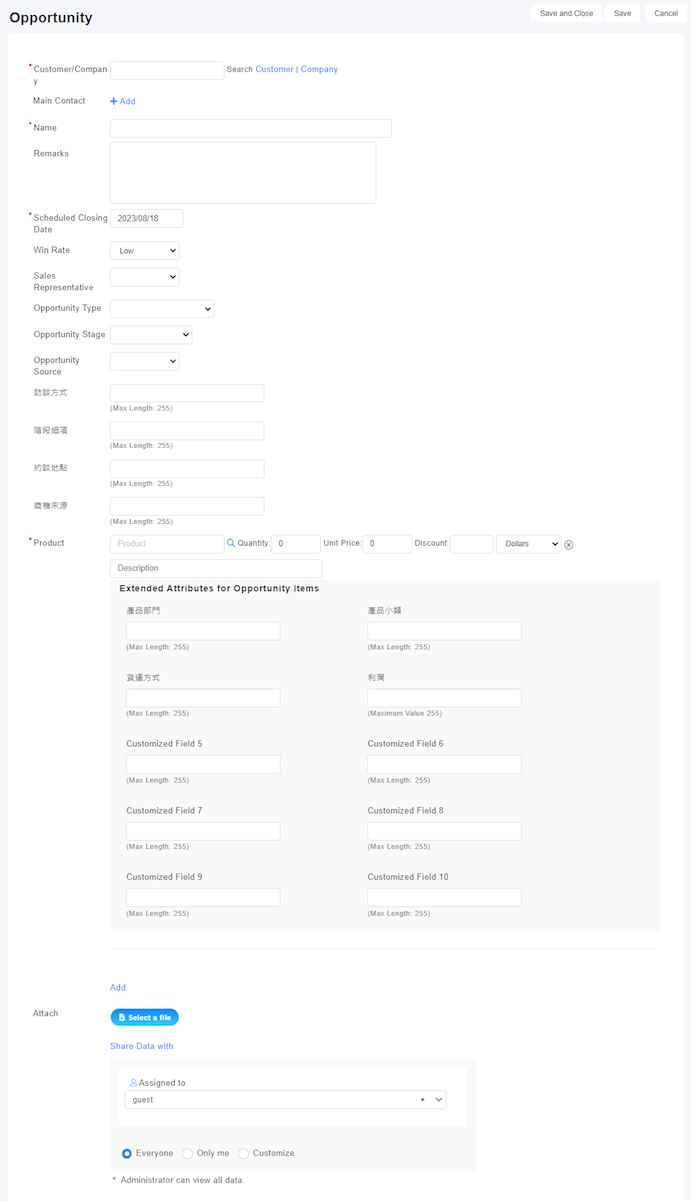
Task: Click the Customized Field 6 input
Action: point(444,764)
